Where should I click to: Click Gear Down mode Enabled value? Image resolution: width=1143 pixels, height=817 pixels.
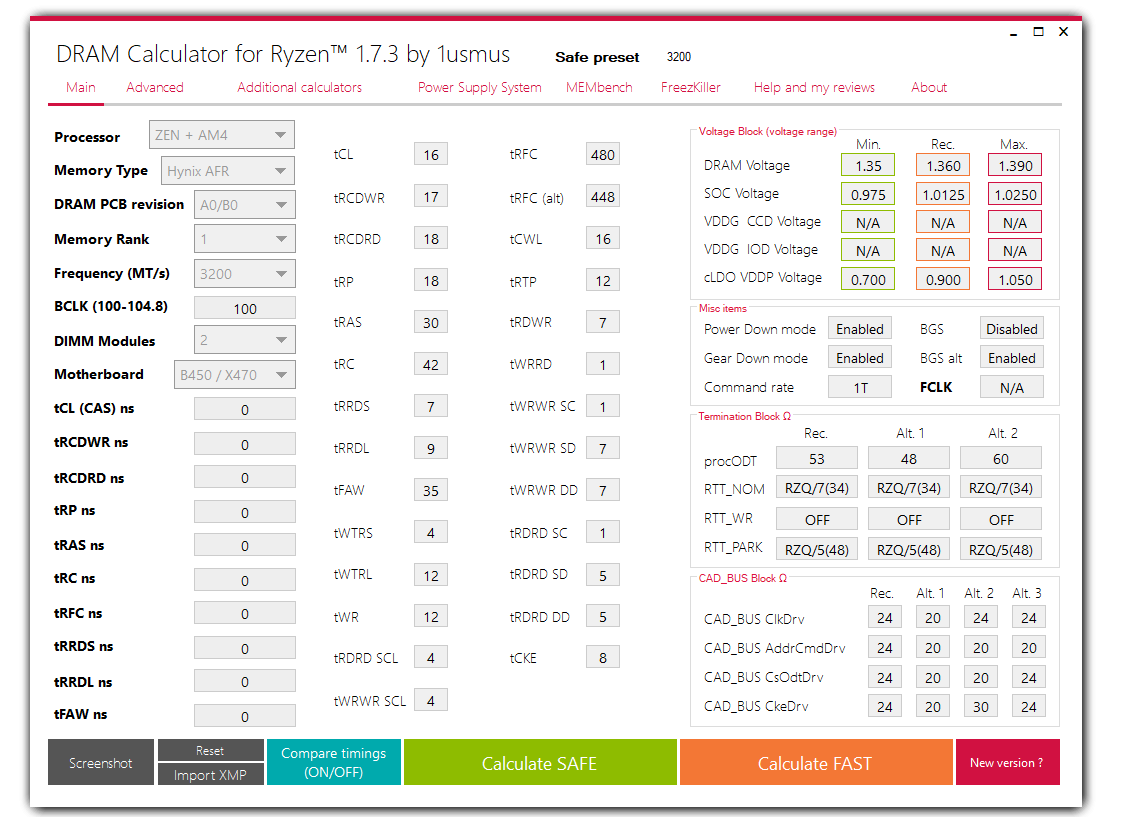point(859,358)
